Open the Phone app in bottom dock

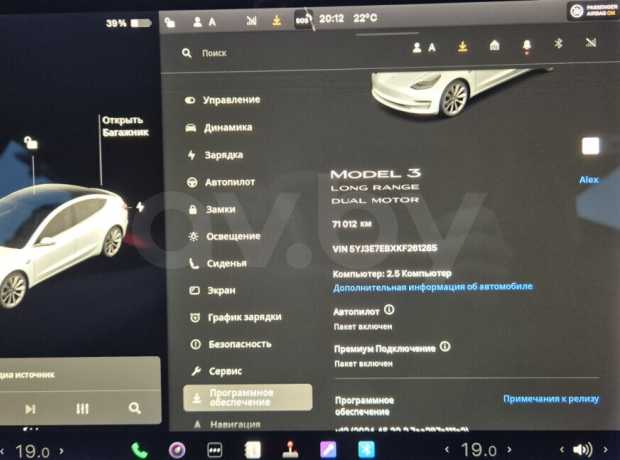pyautogui.click(x=139, y=450)
